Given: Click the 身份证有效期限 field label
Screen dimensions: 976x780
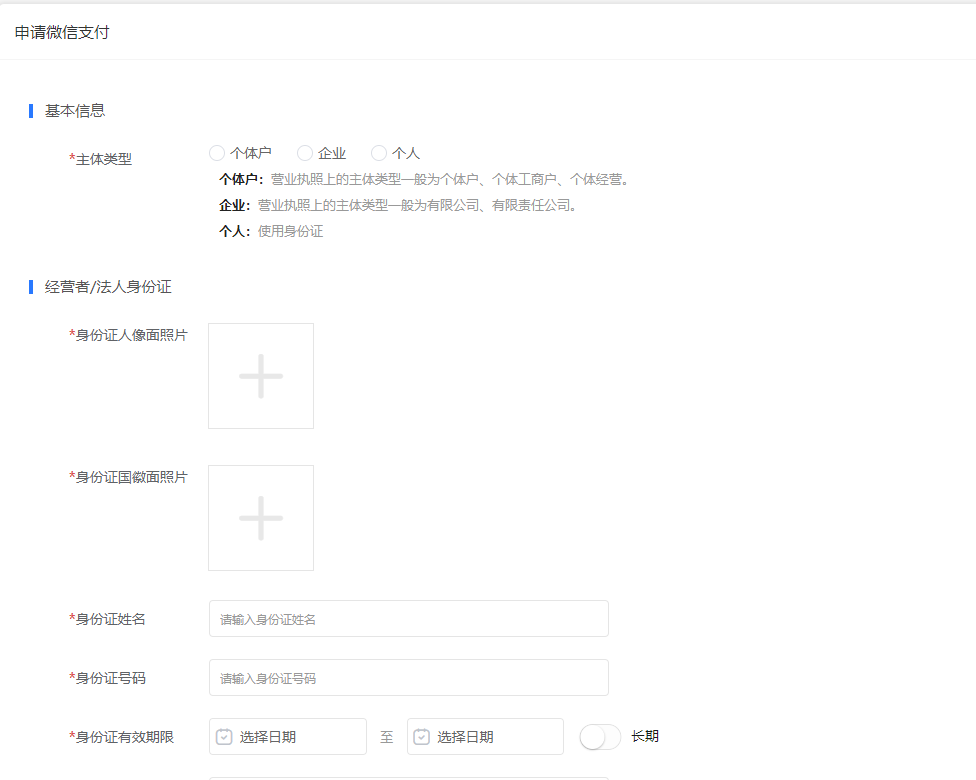Looking at the screenshot, I should (x=124, y=737).
